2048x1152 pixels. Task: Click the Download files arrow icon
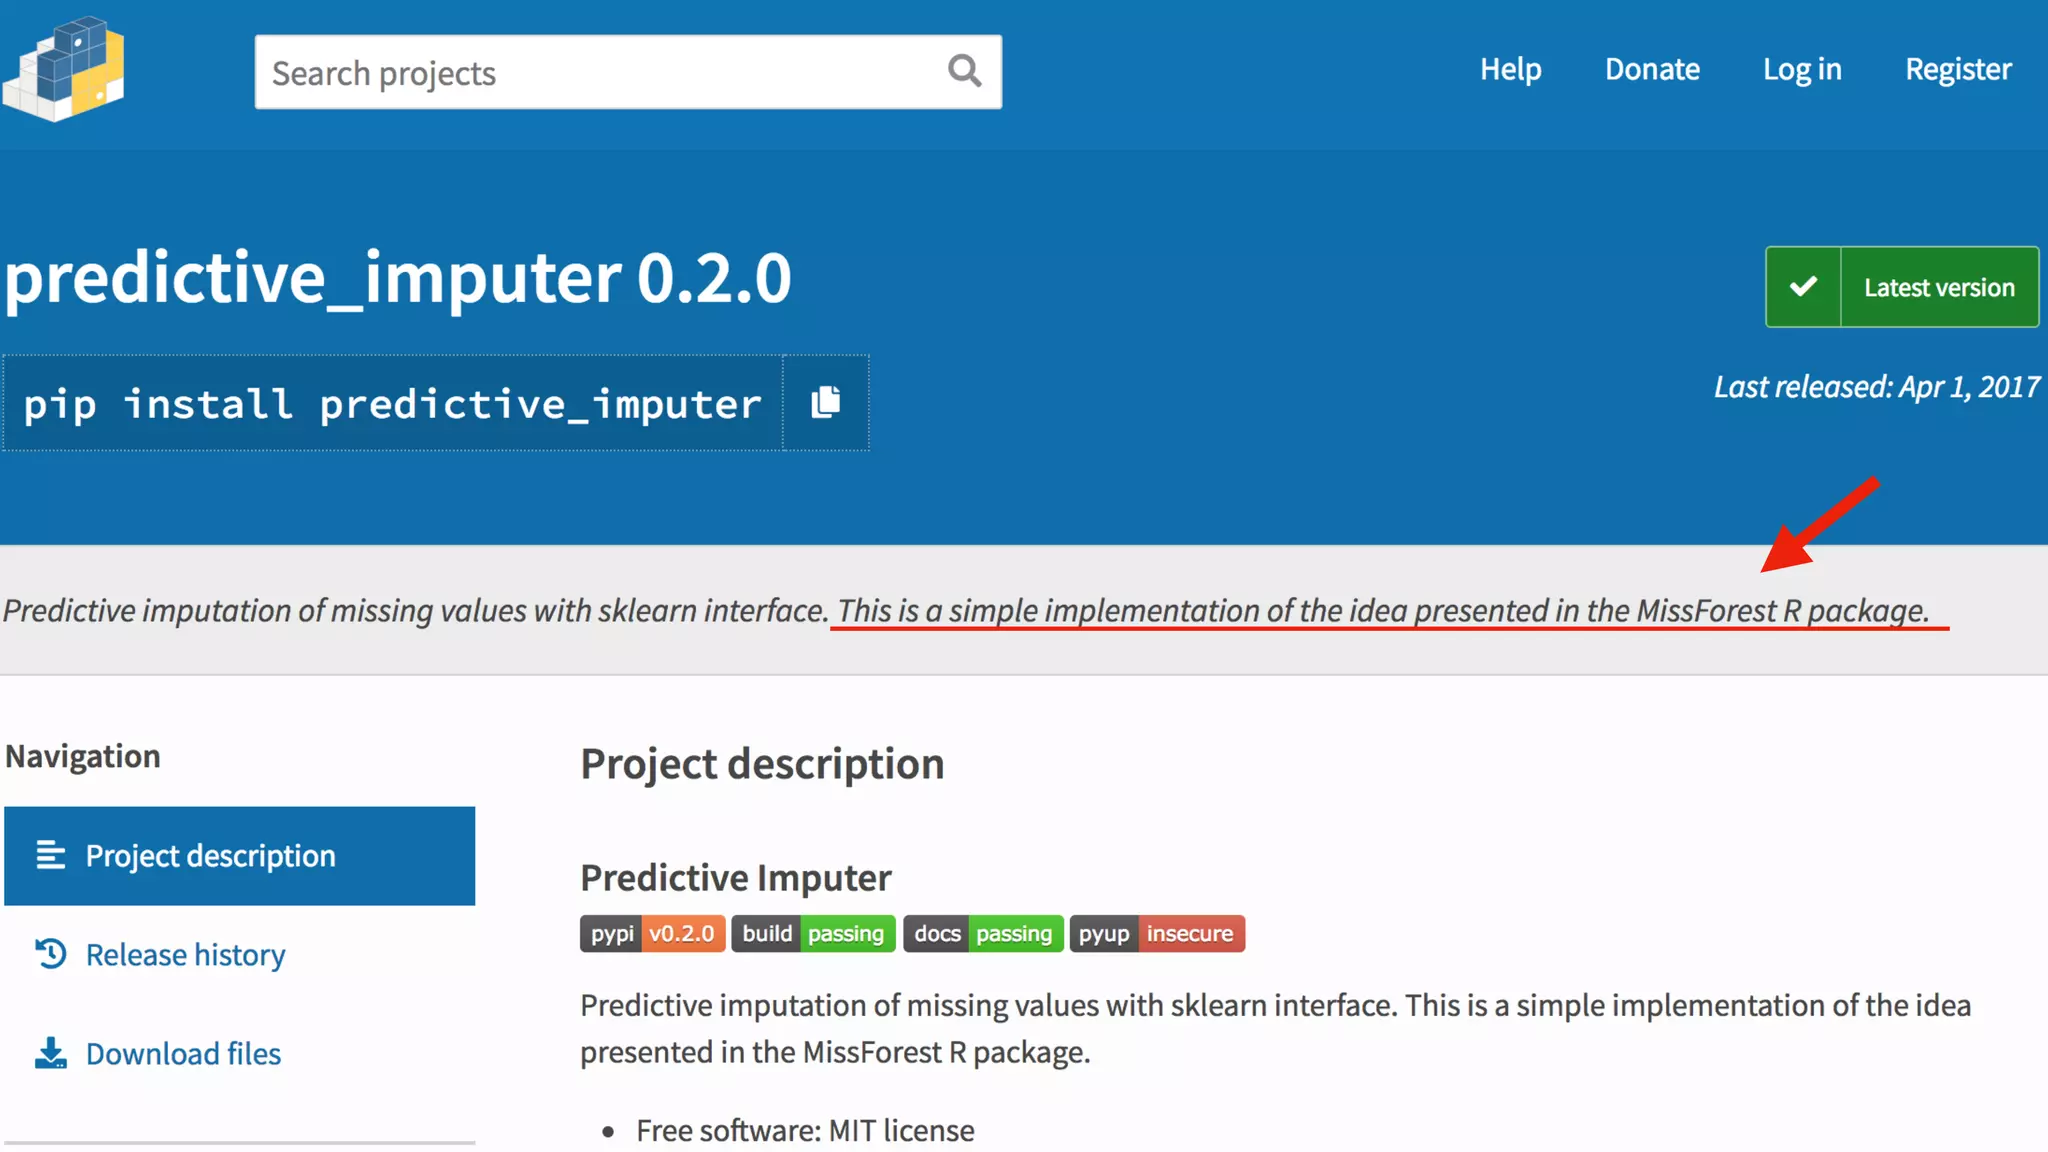click(51, 1053)
